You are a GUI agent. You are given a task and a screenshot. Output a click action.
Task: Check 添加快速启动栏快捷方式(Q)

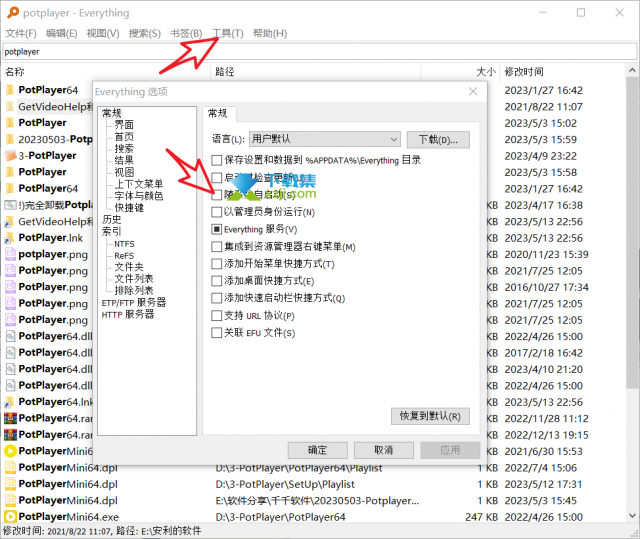[x=216, y=298]
